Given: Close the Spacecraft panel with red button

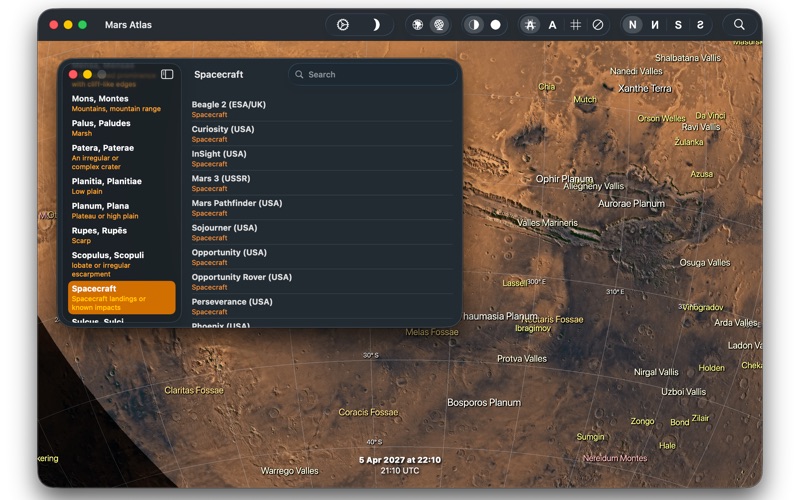Looking at the screenshot, I should pyautogui.click(x=73, y=74).
